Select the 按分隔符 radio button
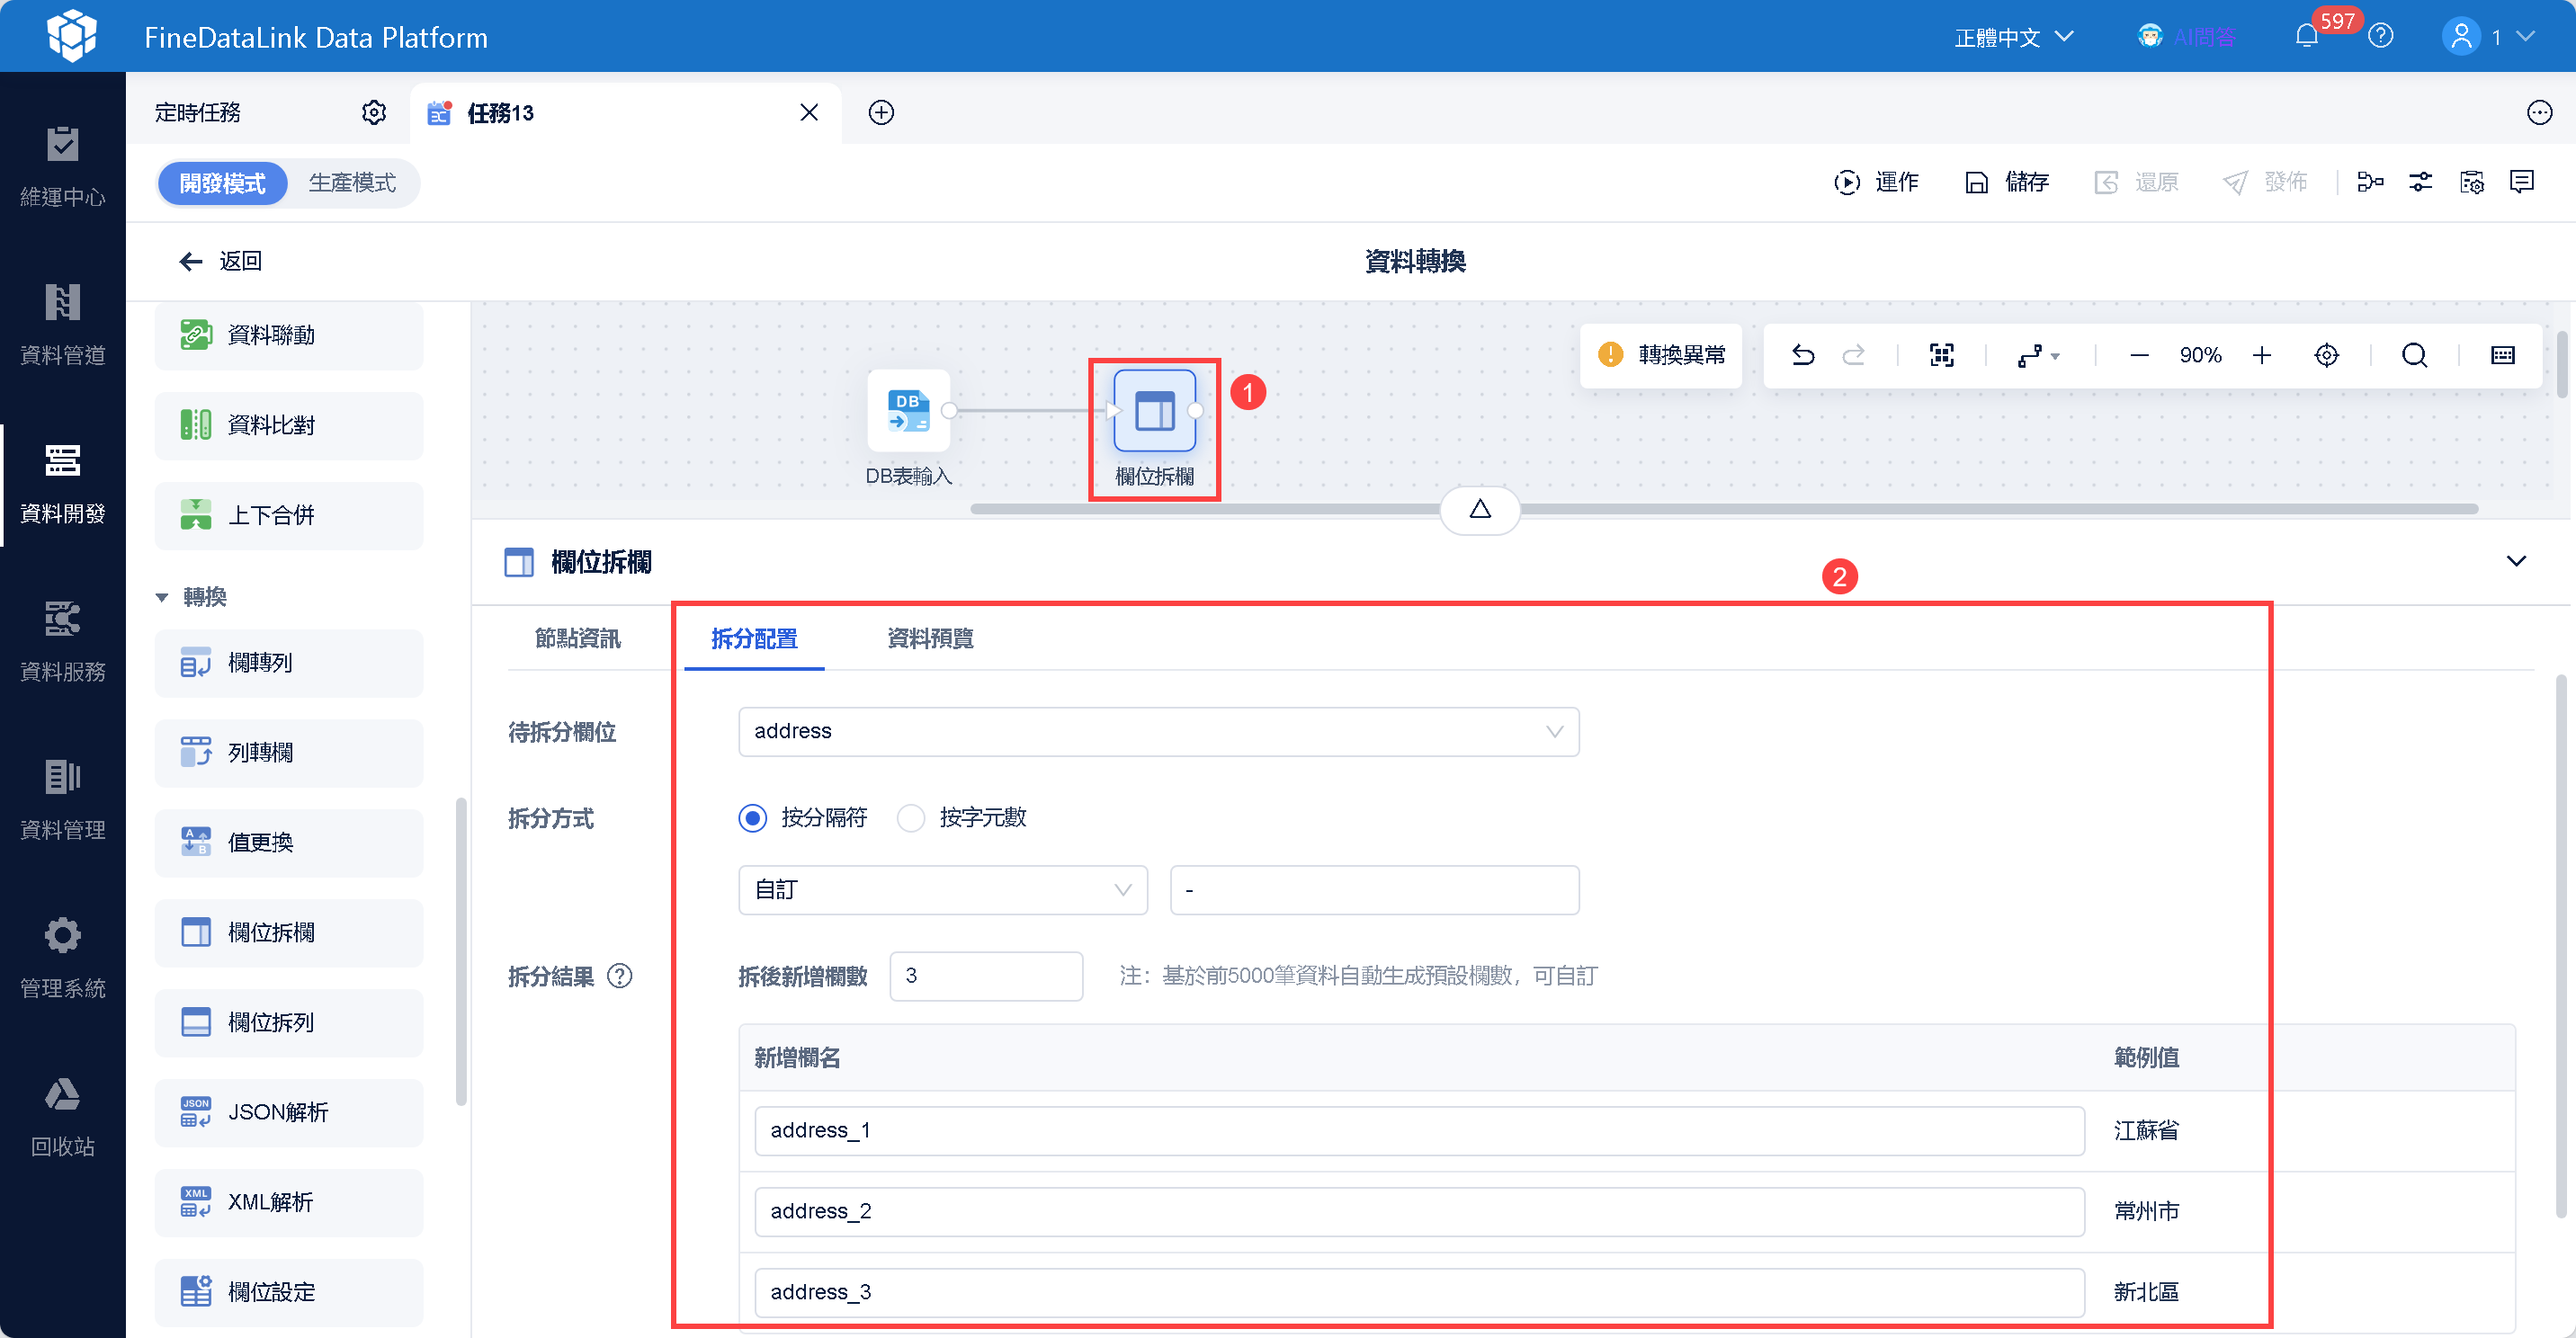The image size is (2576, 1338). pyautogui.click(x=753, y=818)
